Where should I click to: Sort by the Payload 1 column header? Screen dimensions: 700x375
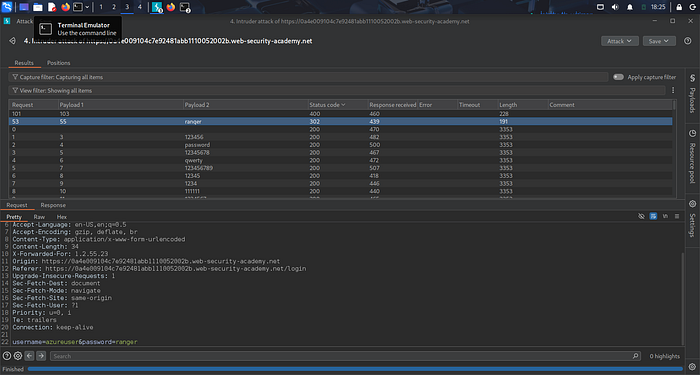coord(121,105)
